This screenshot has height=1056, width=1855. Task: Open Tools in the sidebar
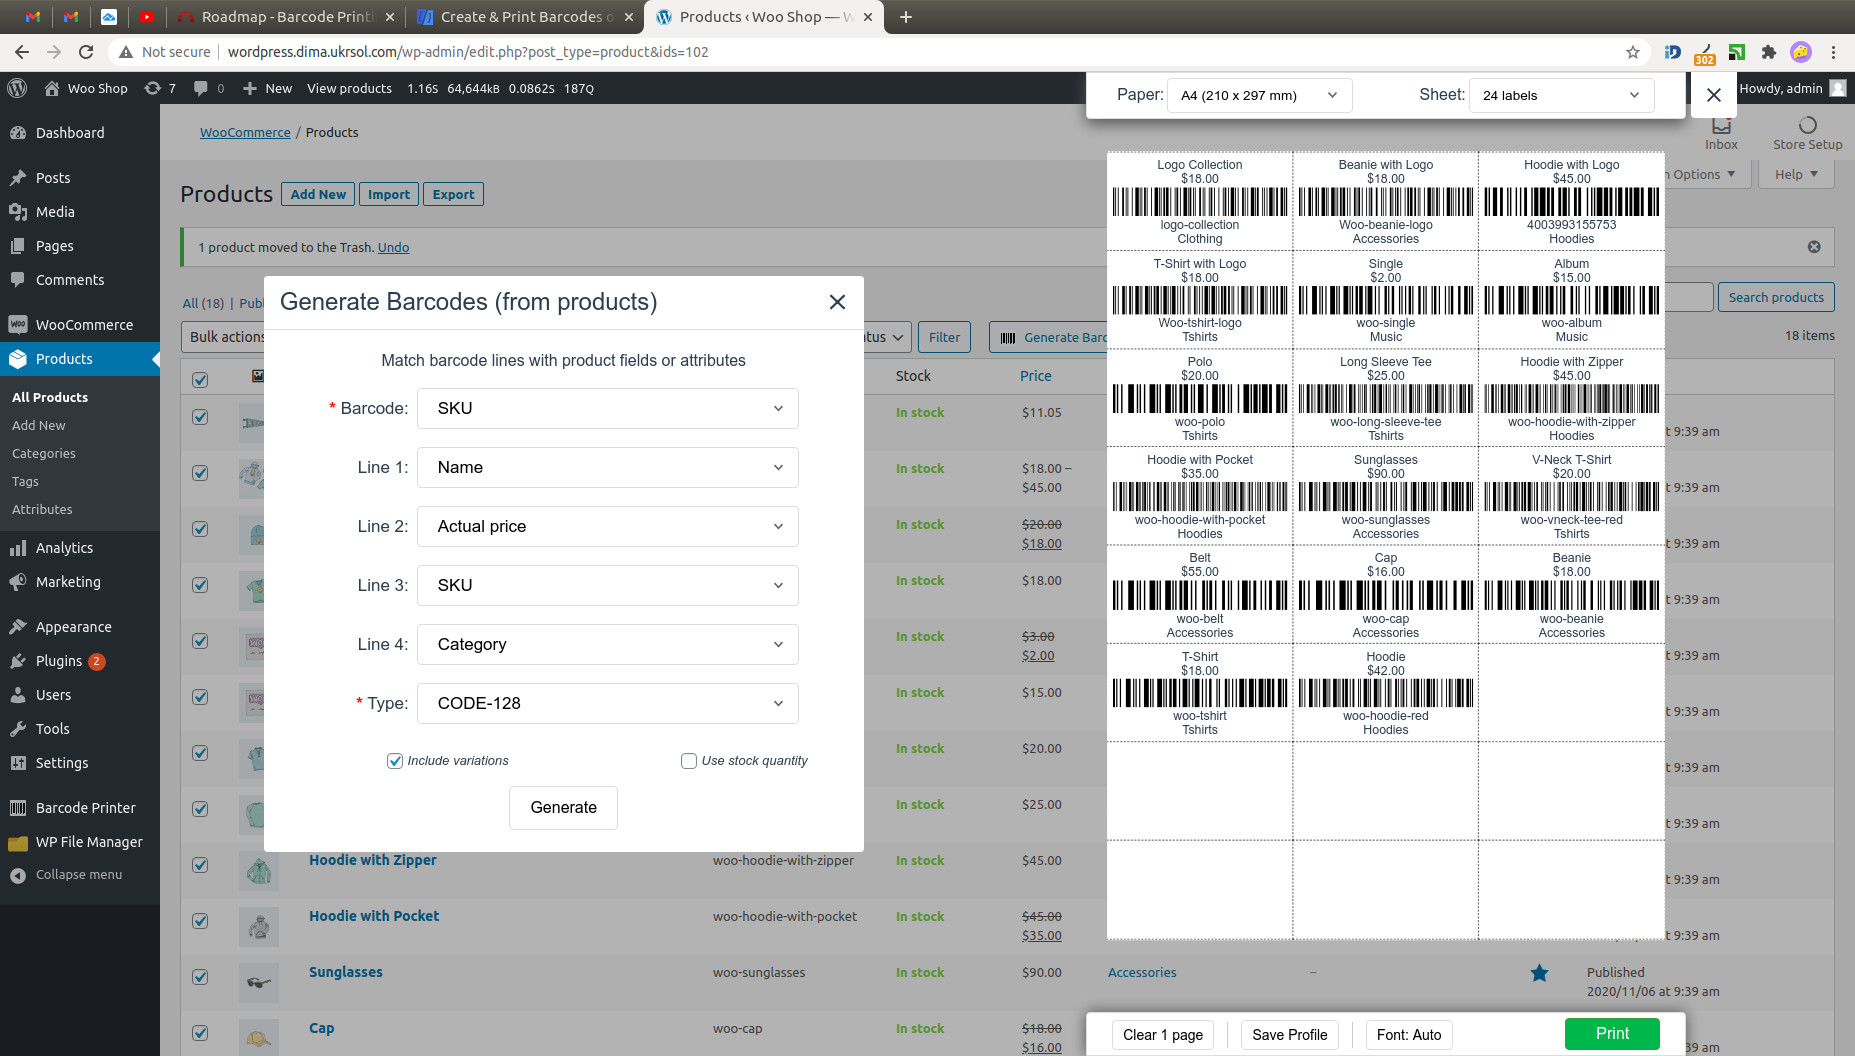[52, 729]
